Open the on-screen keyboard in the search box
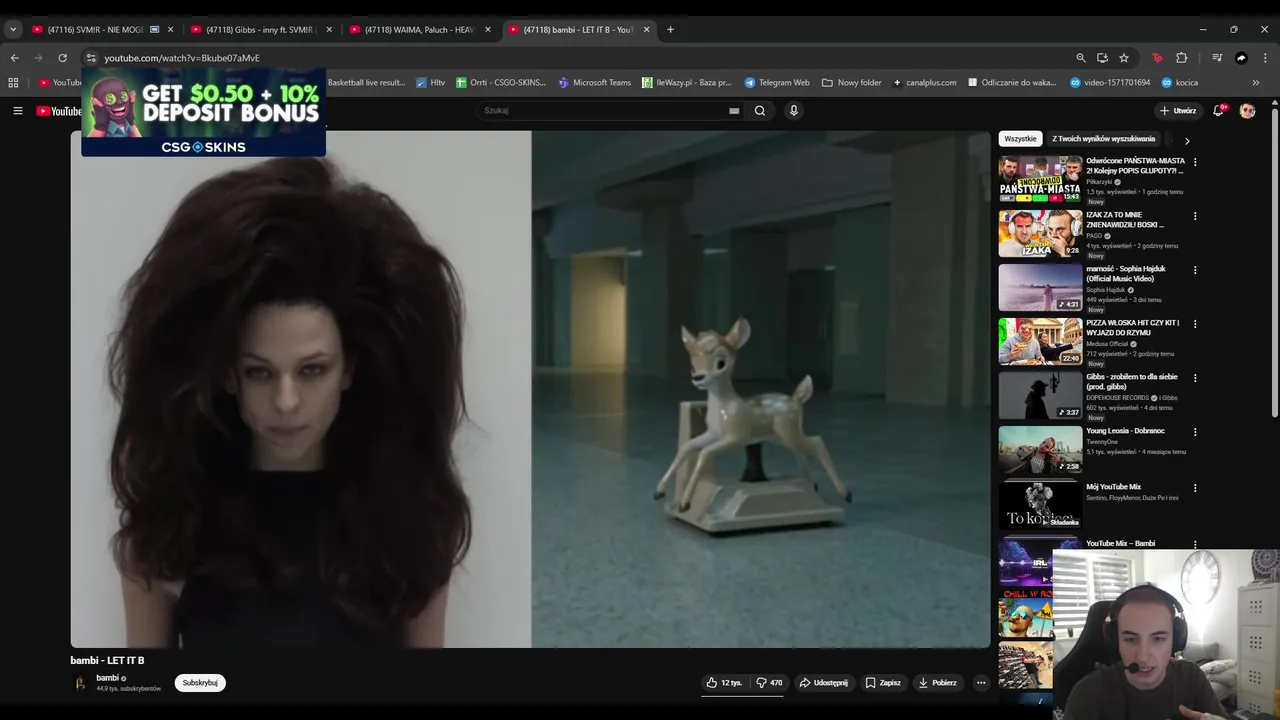Screen dimensions: 1280x720 pyautogui.click(x=734, y=111)
